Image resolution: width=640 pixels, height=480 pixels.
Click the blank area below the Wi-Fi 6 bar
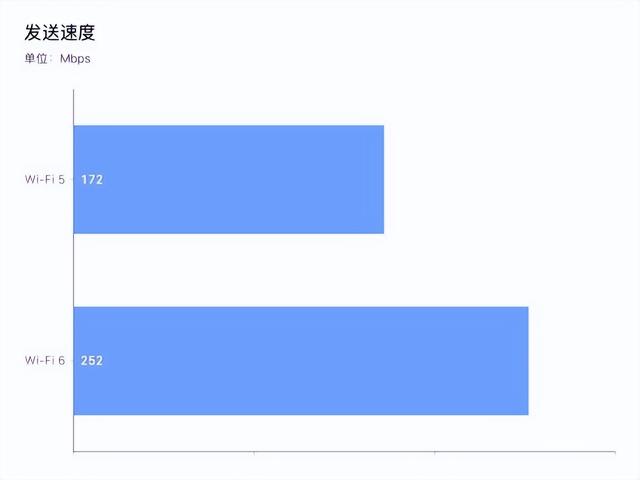(300, 433)
